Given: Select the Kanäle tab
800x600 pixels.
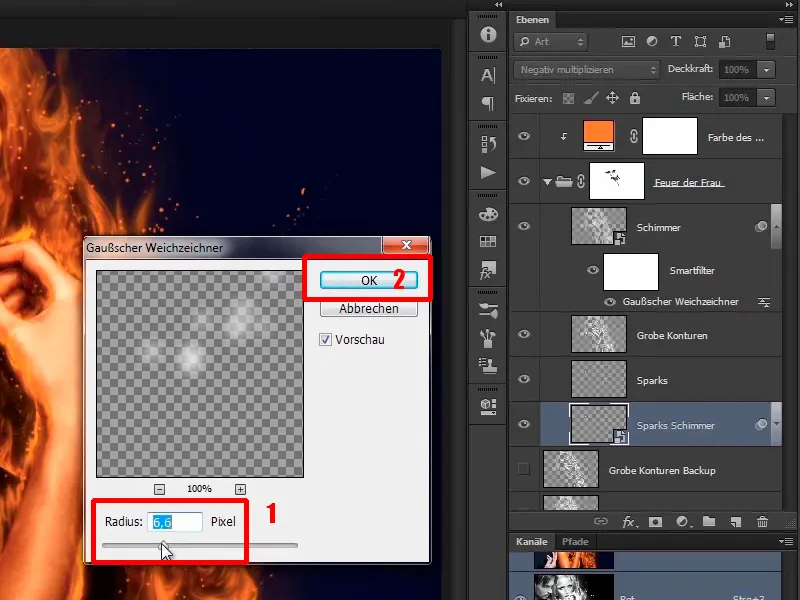Looking at the screenshot, I should [x=532, y=541].
